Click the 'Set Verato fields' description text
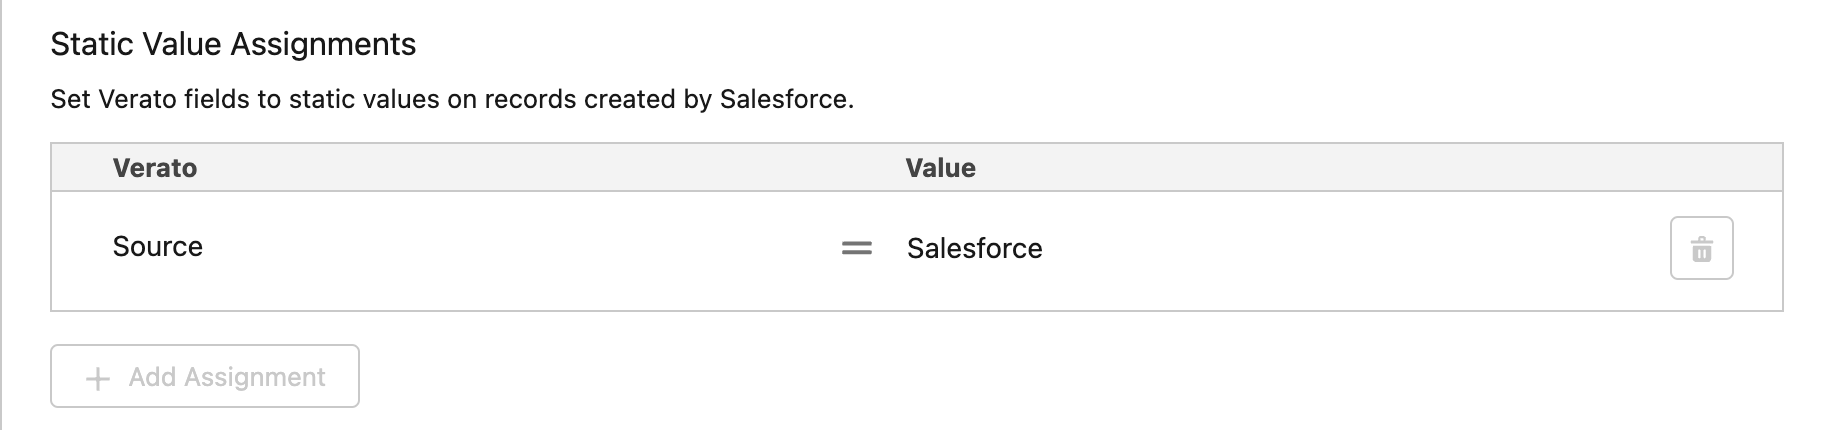This screenshot has width=1830, height=430. click(452, 99)
